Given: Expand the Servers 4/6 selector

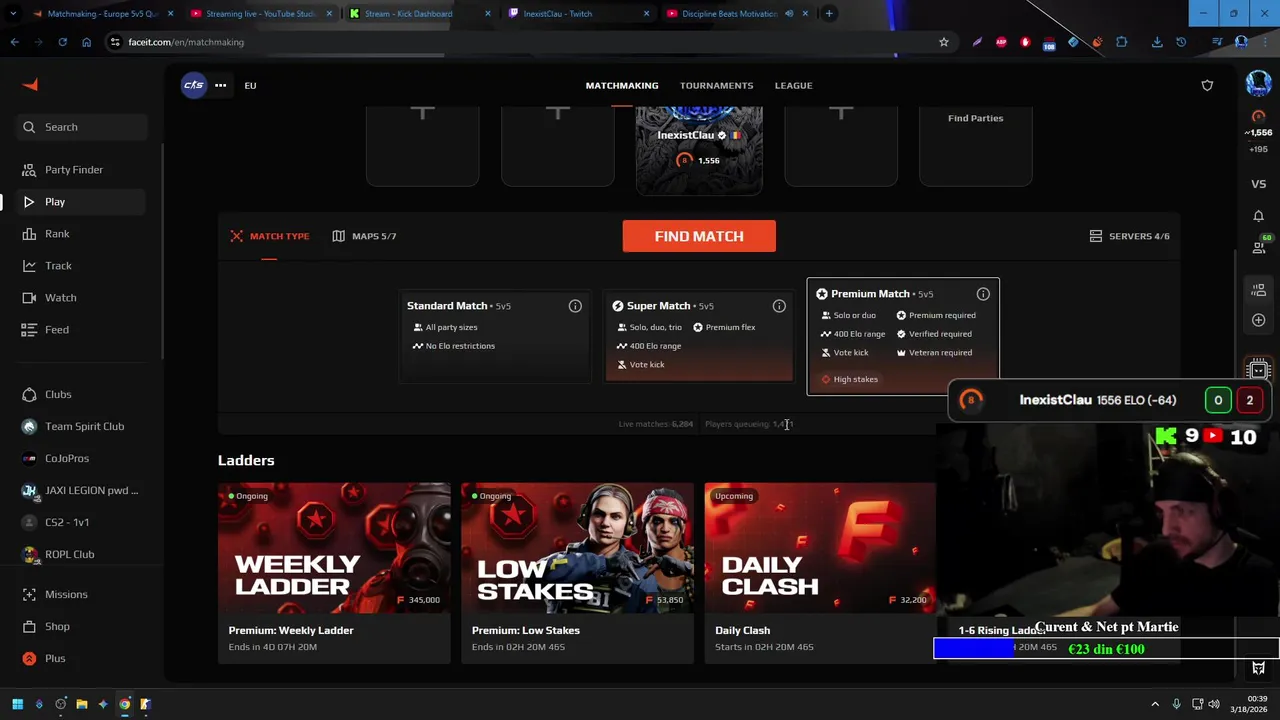Looking at the screenshot, I should (x=1129, y=236).
